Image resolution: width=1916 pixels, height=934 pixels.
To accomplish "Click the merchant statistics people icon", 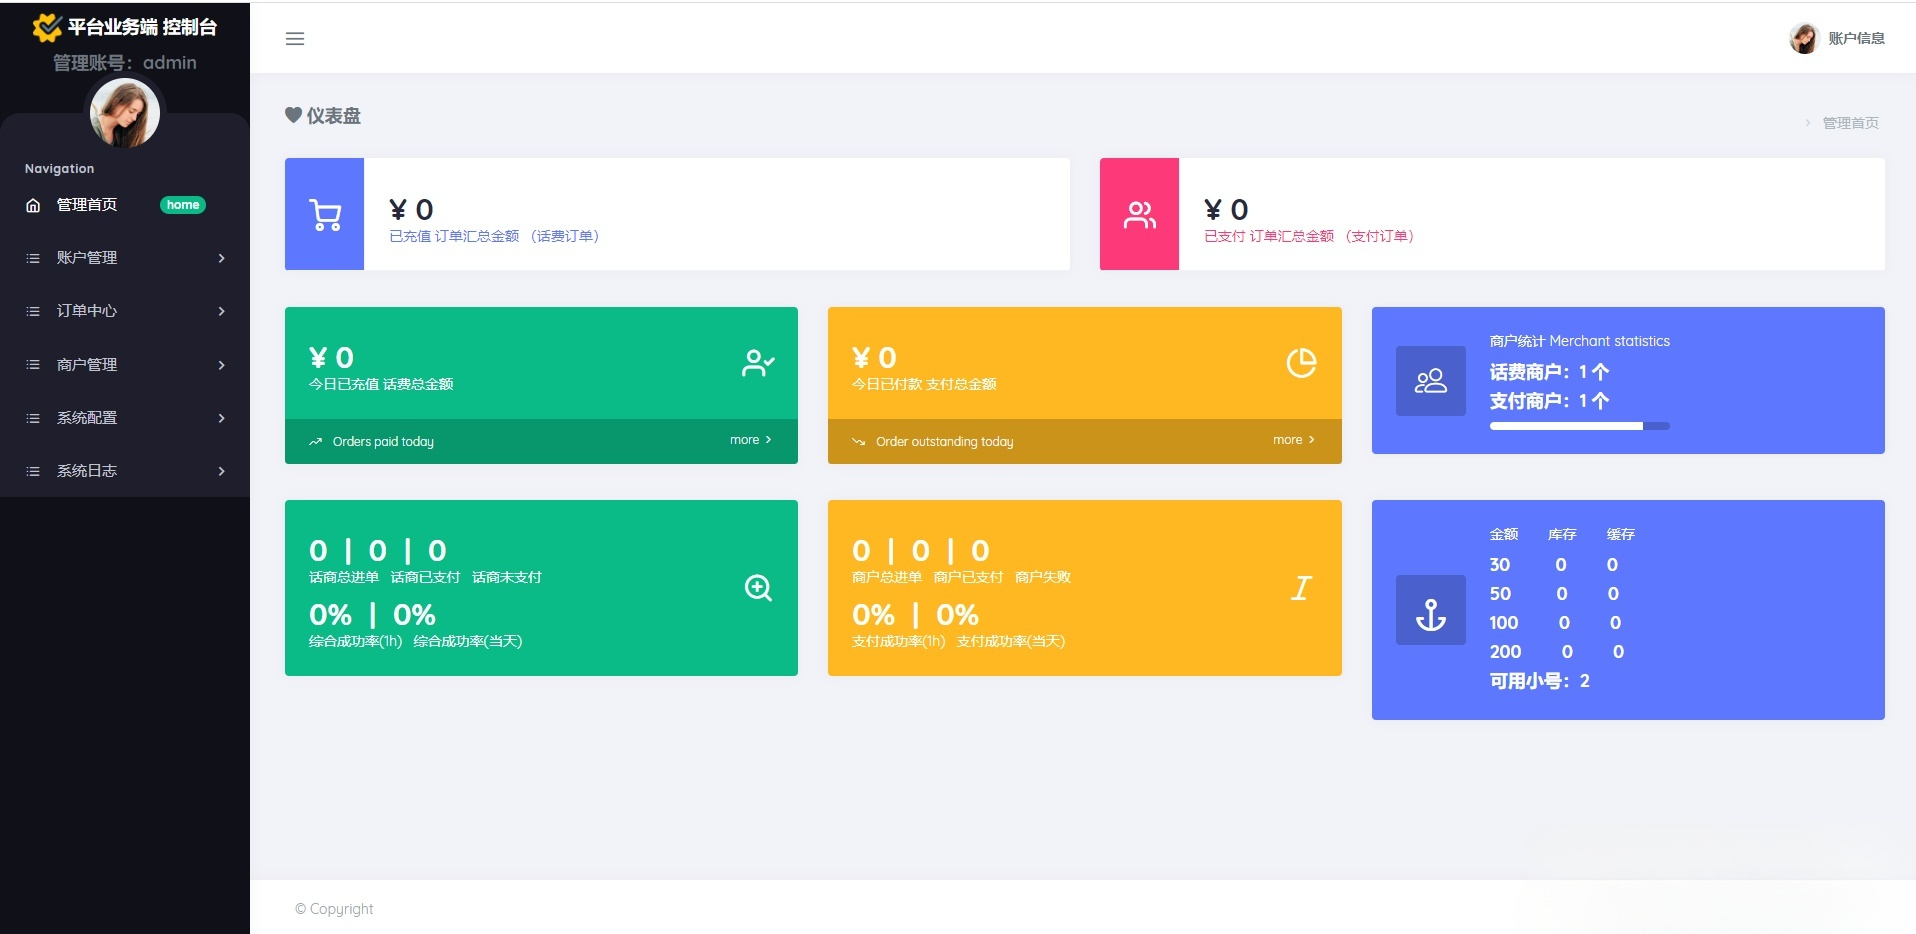I will pos(1430,381).
